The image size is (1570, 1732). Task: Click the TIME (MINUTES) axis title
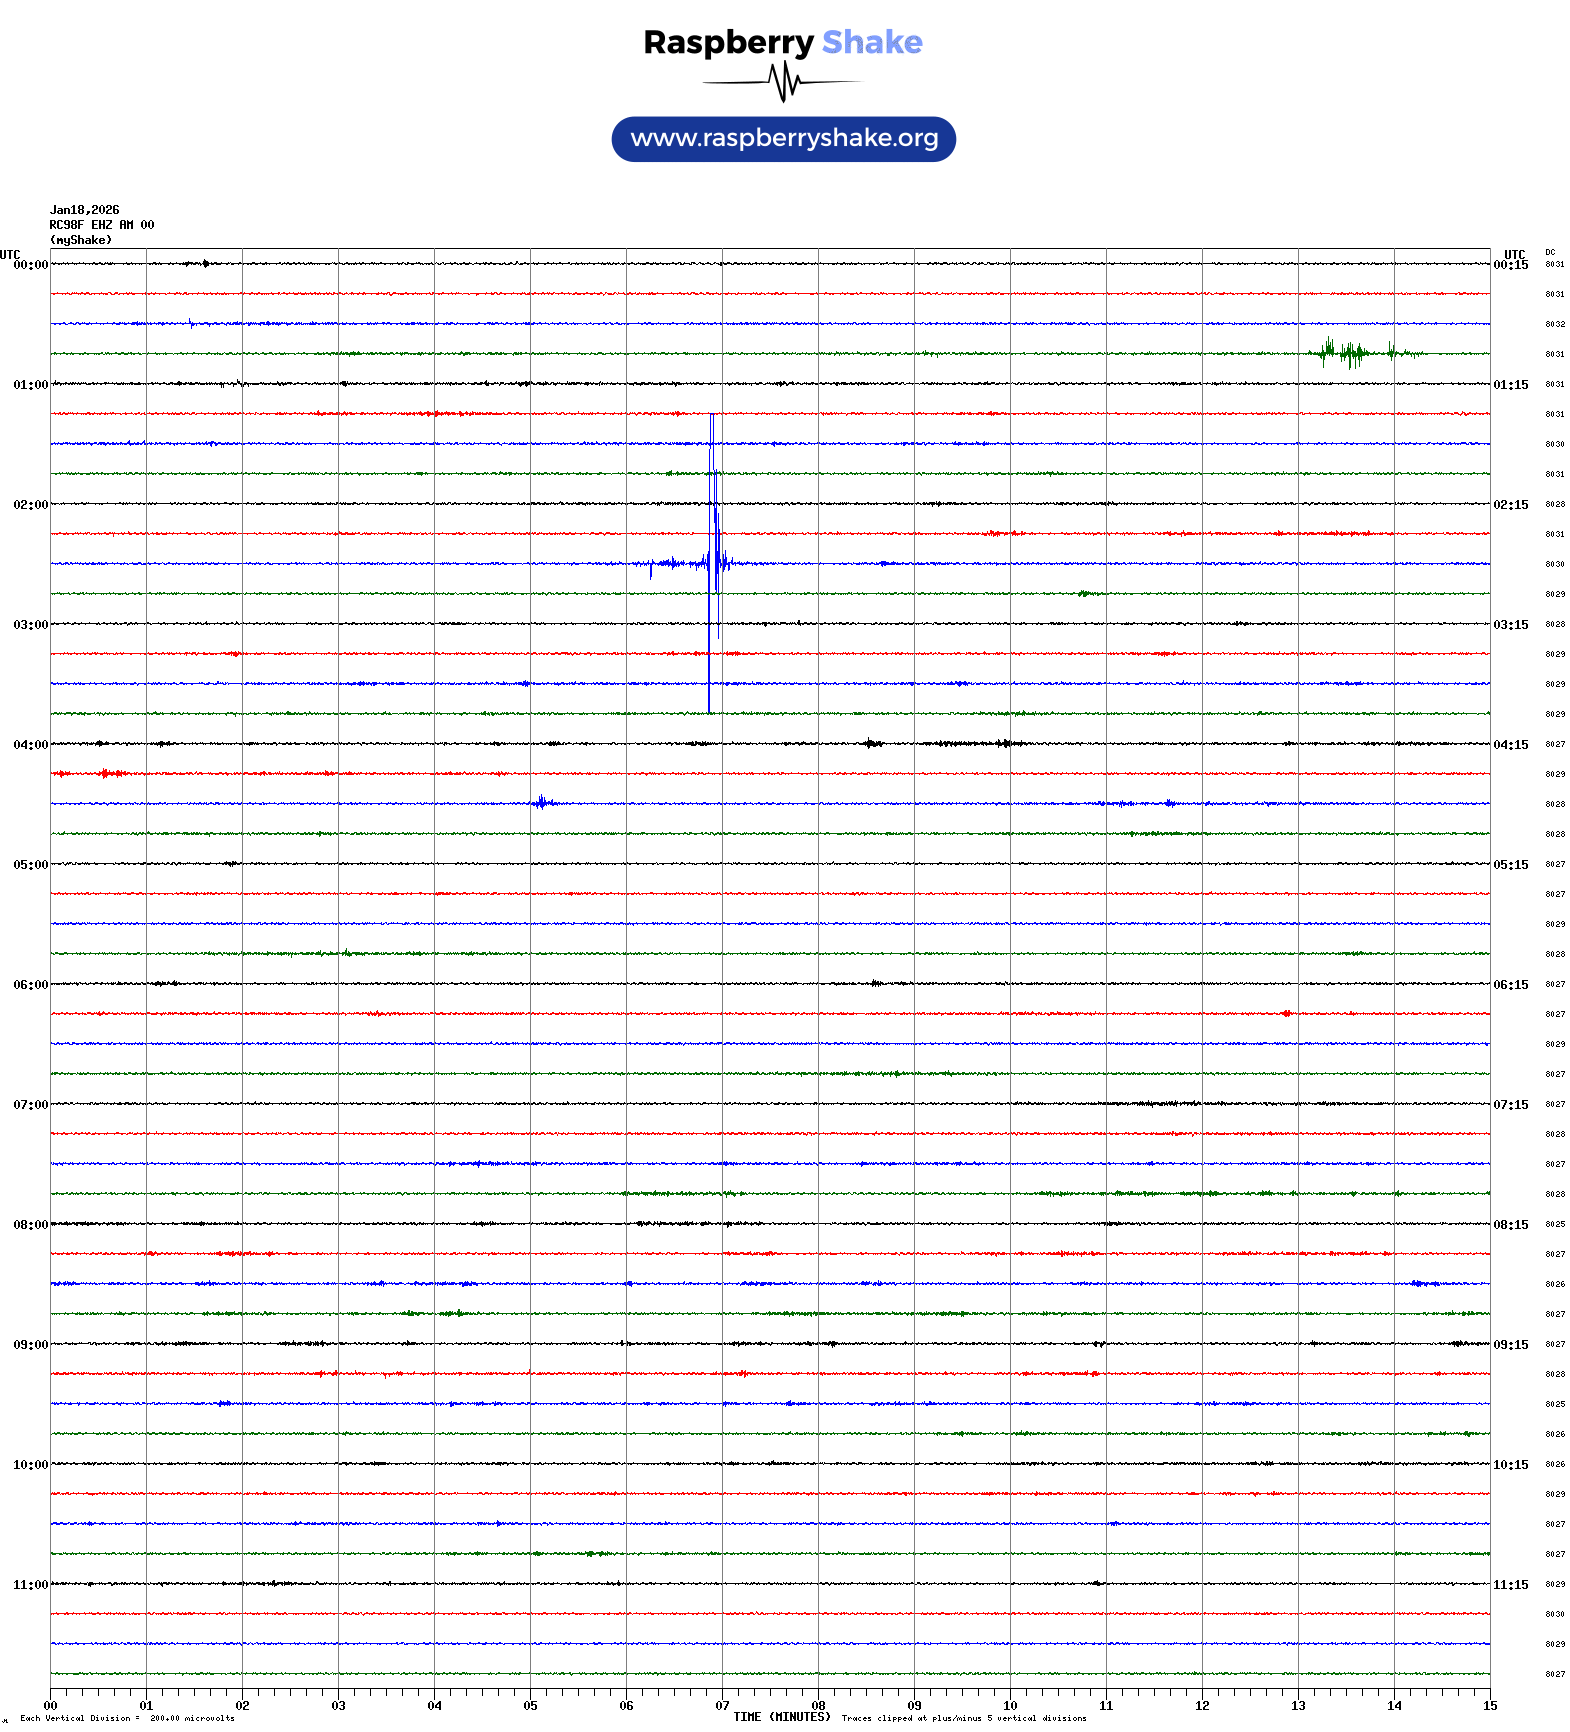click(x=781, y=1717)
